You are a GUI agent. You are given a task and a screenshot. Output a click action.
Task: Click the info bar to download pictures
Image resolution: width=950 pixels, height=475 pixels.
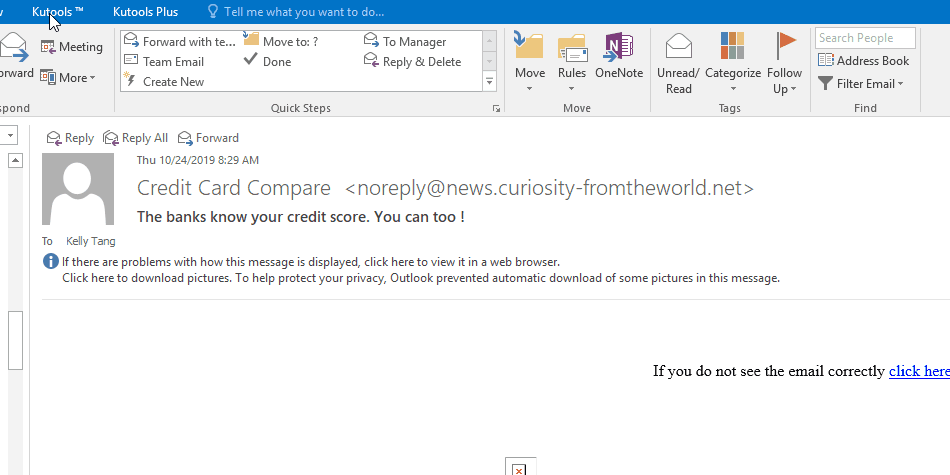click(x=420, y=278)
